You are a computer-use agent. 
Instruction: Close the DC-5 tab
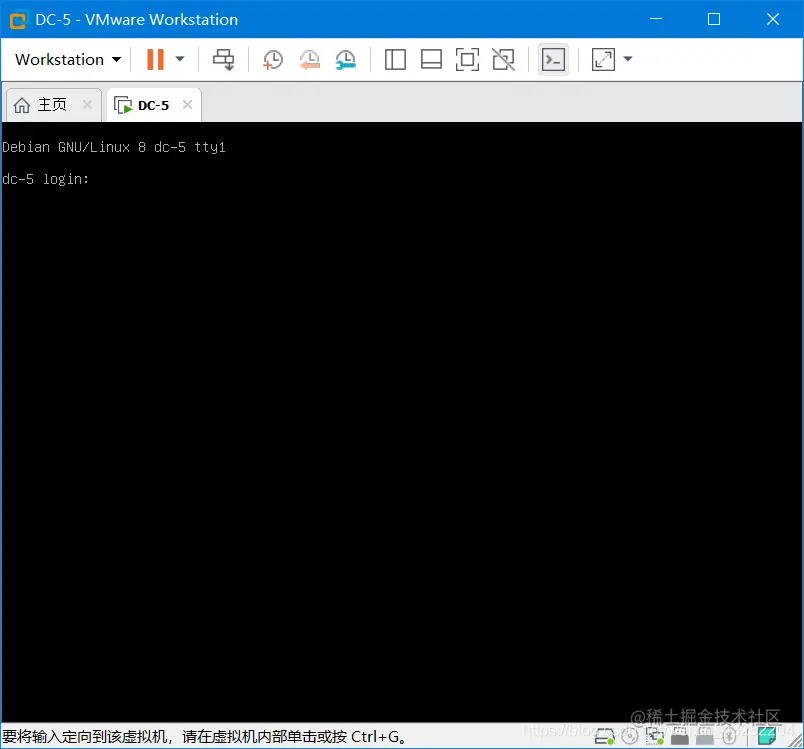[x=188, y=105]
